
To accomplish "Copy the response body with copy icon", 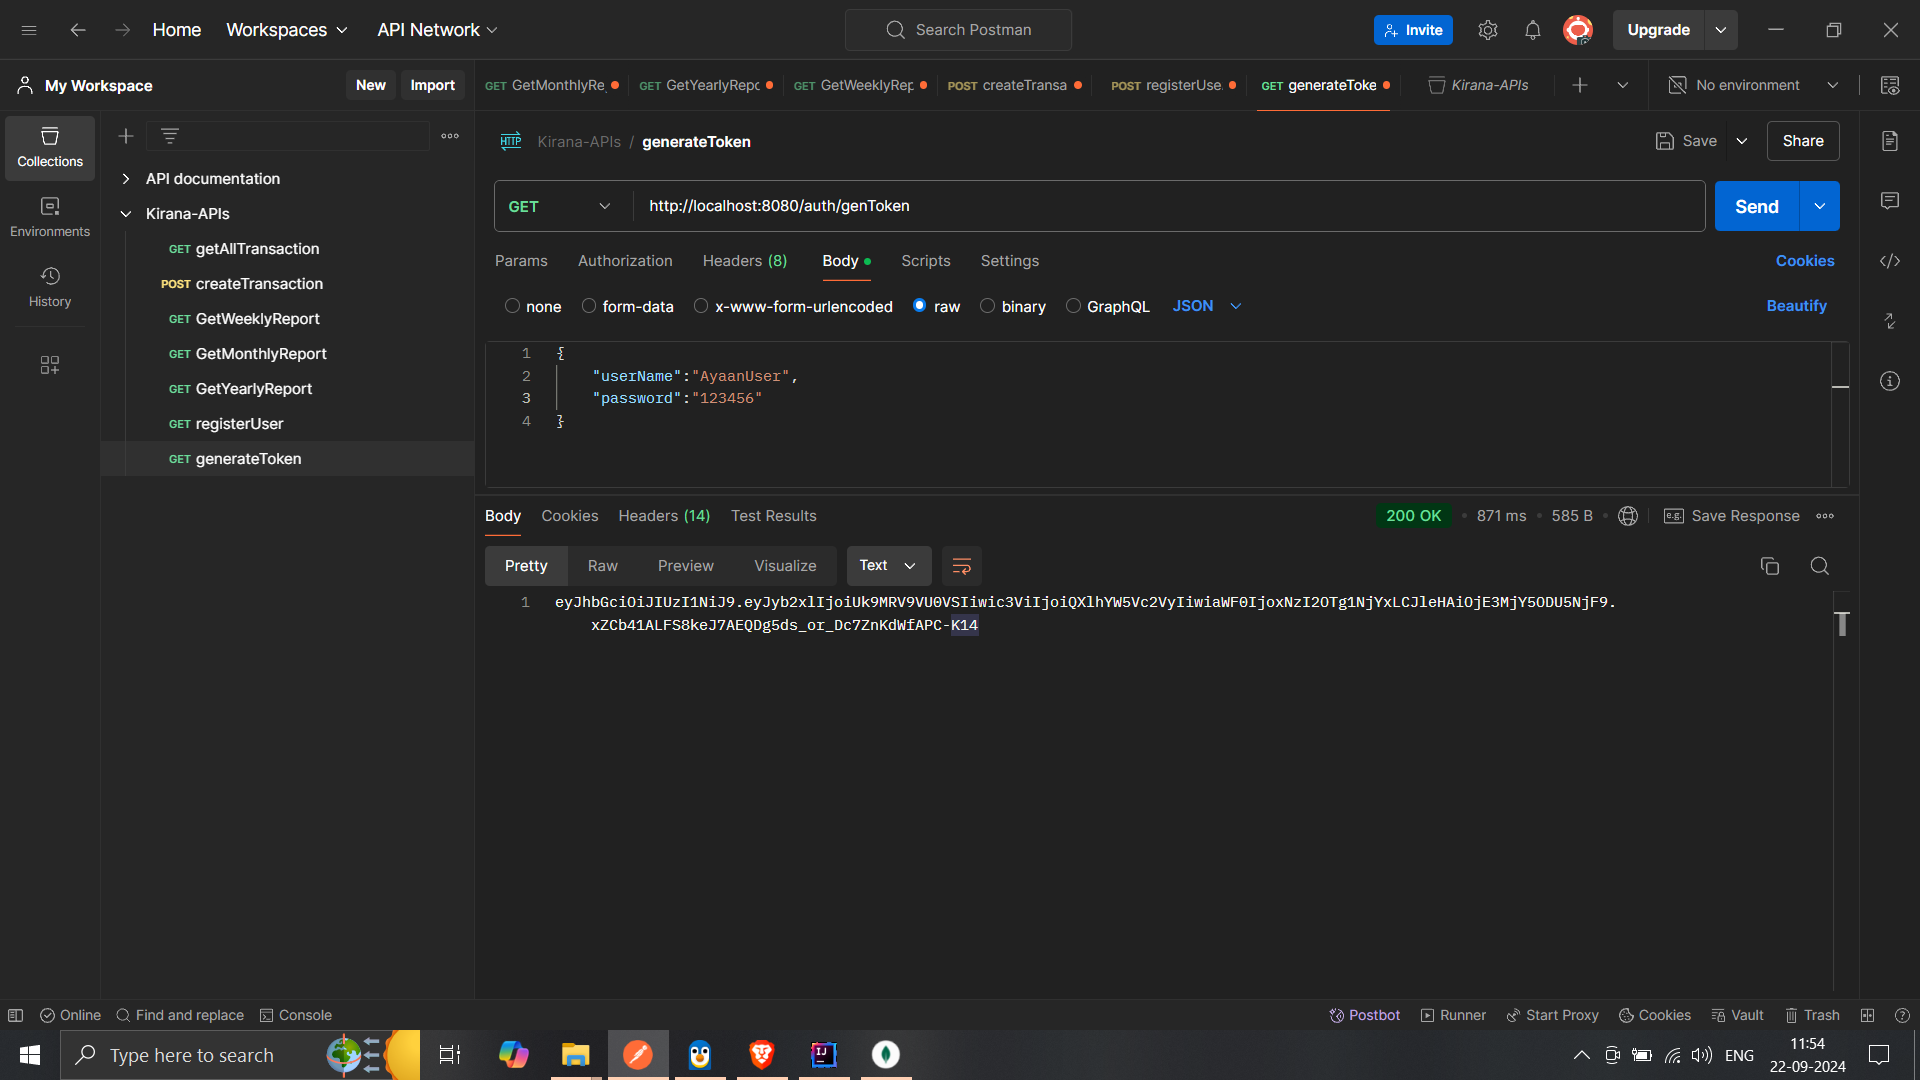I will pos(1770,566).
